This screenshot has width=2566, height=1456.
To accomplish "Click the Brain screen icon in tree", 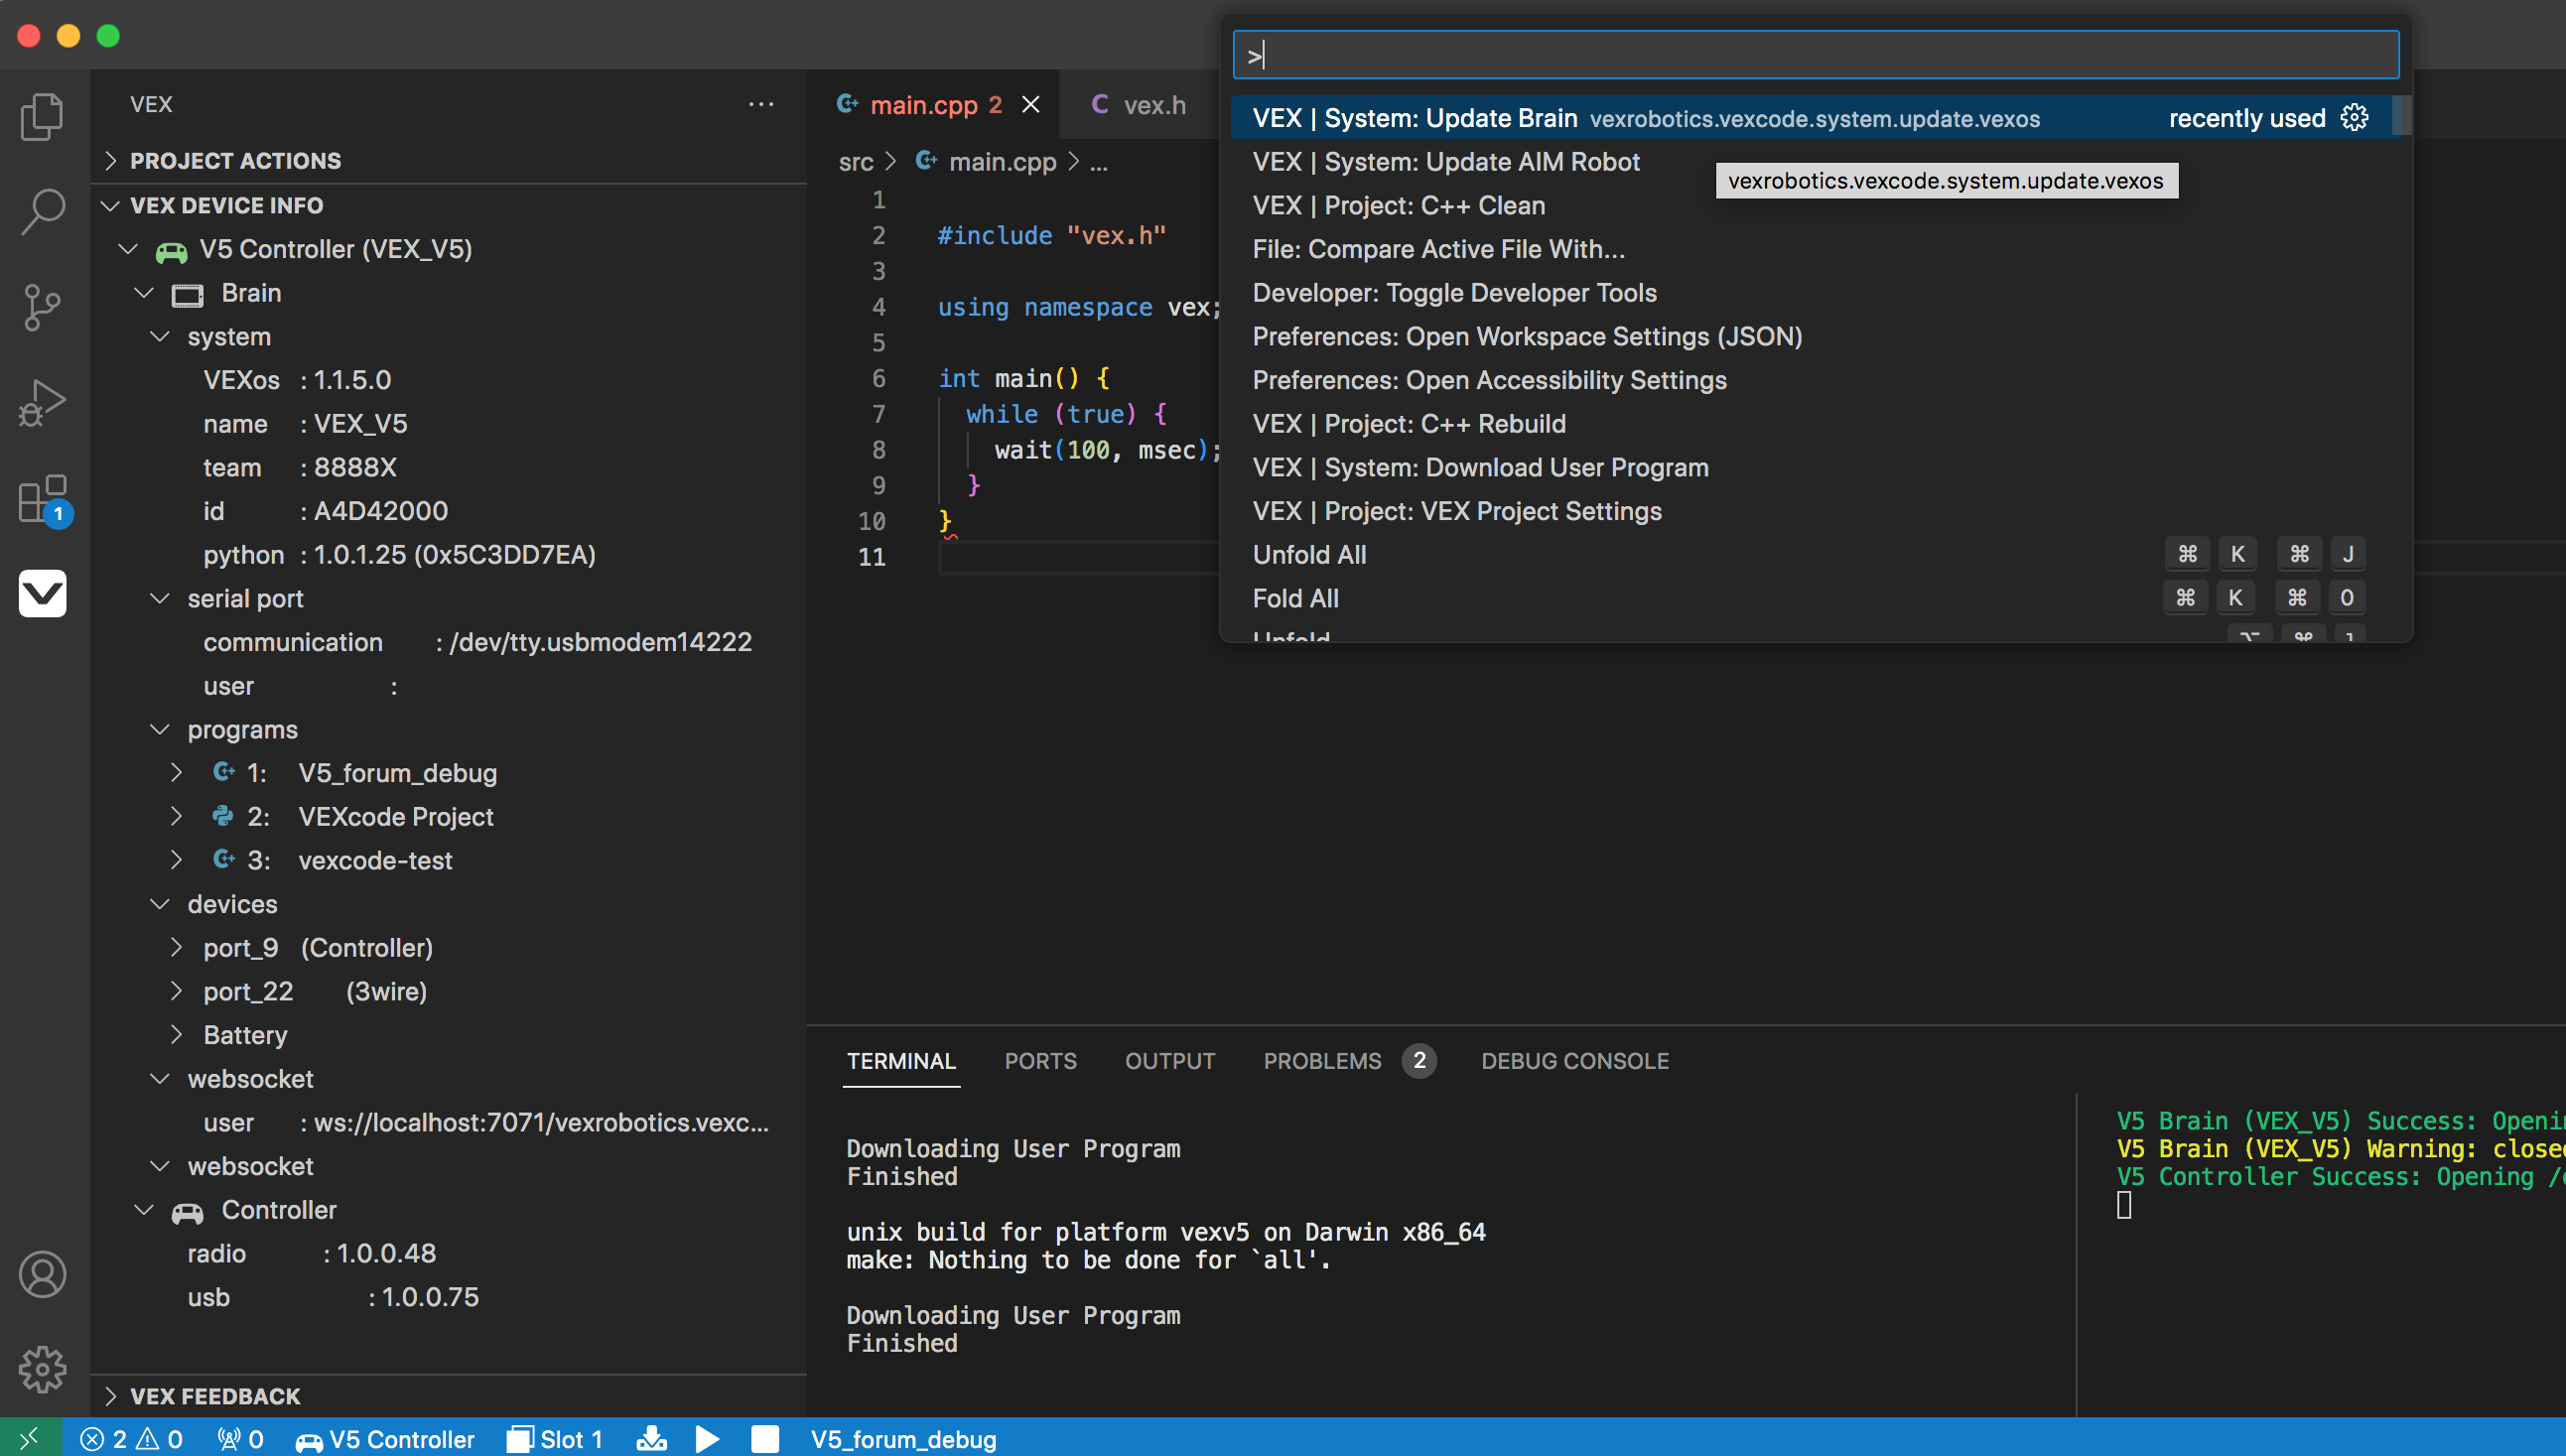I will 187,294.
